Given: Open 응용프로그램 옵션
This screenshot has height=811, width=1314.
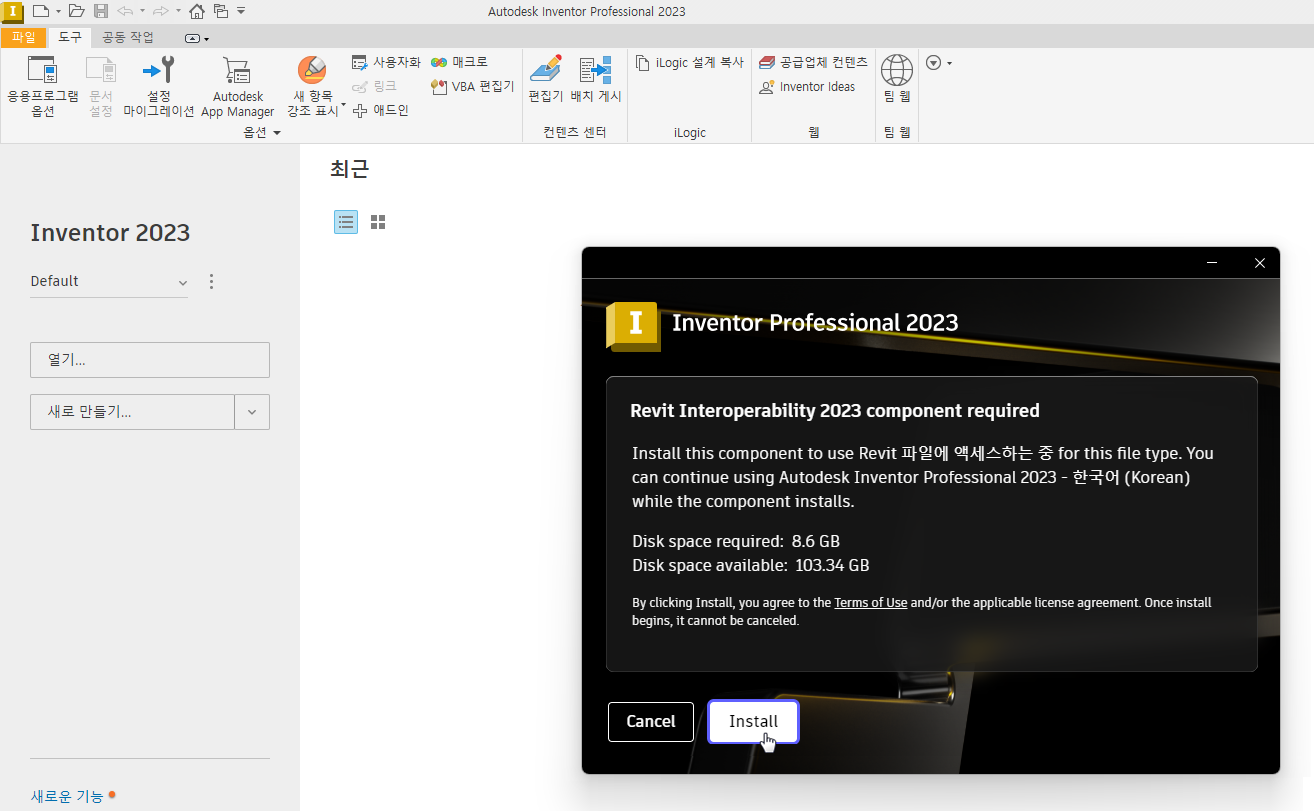Looking at the screenshot, I should [x=42, y=87].
